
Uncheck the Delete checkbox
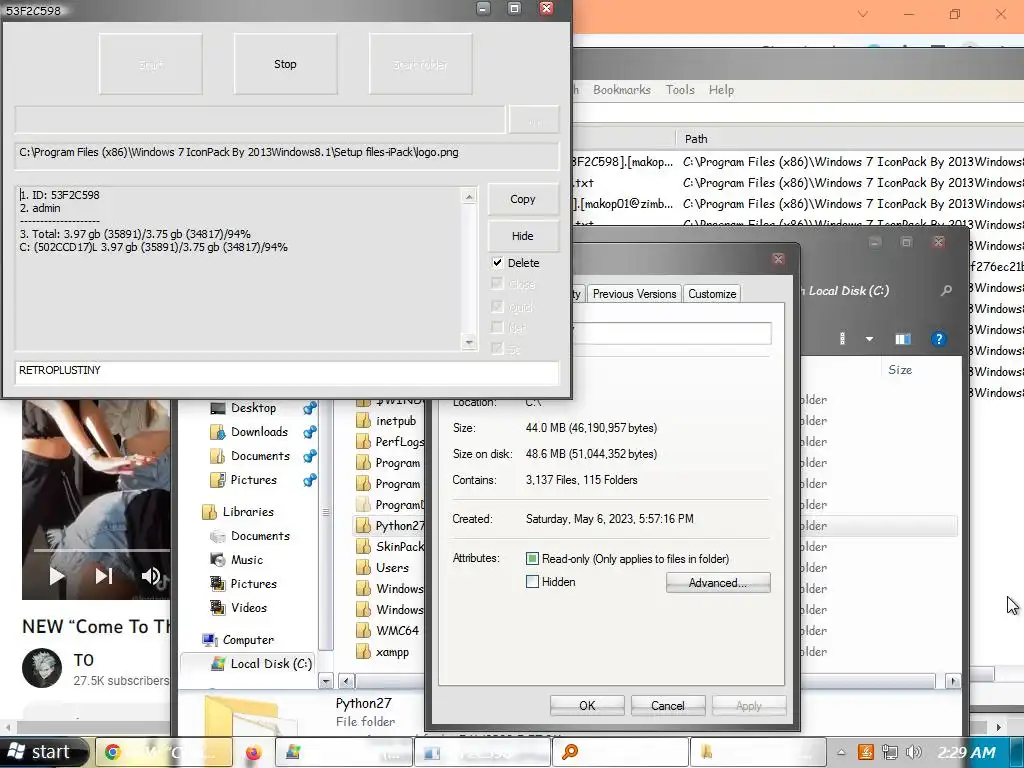coord(498,263)
